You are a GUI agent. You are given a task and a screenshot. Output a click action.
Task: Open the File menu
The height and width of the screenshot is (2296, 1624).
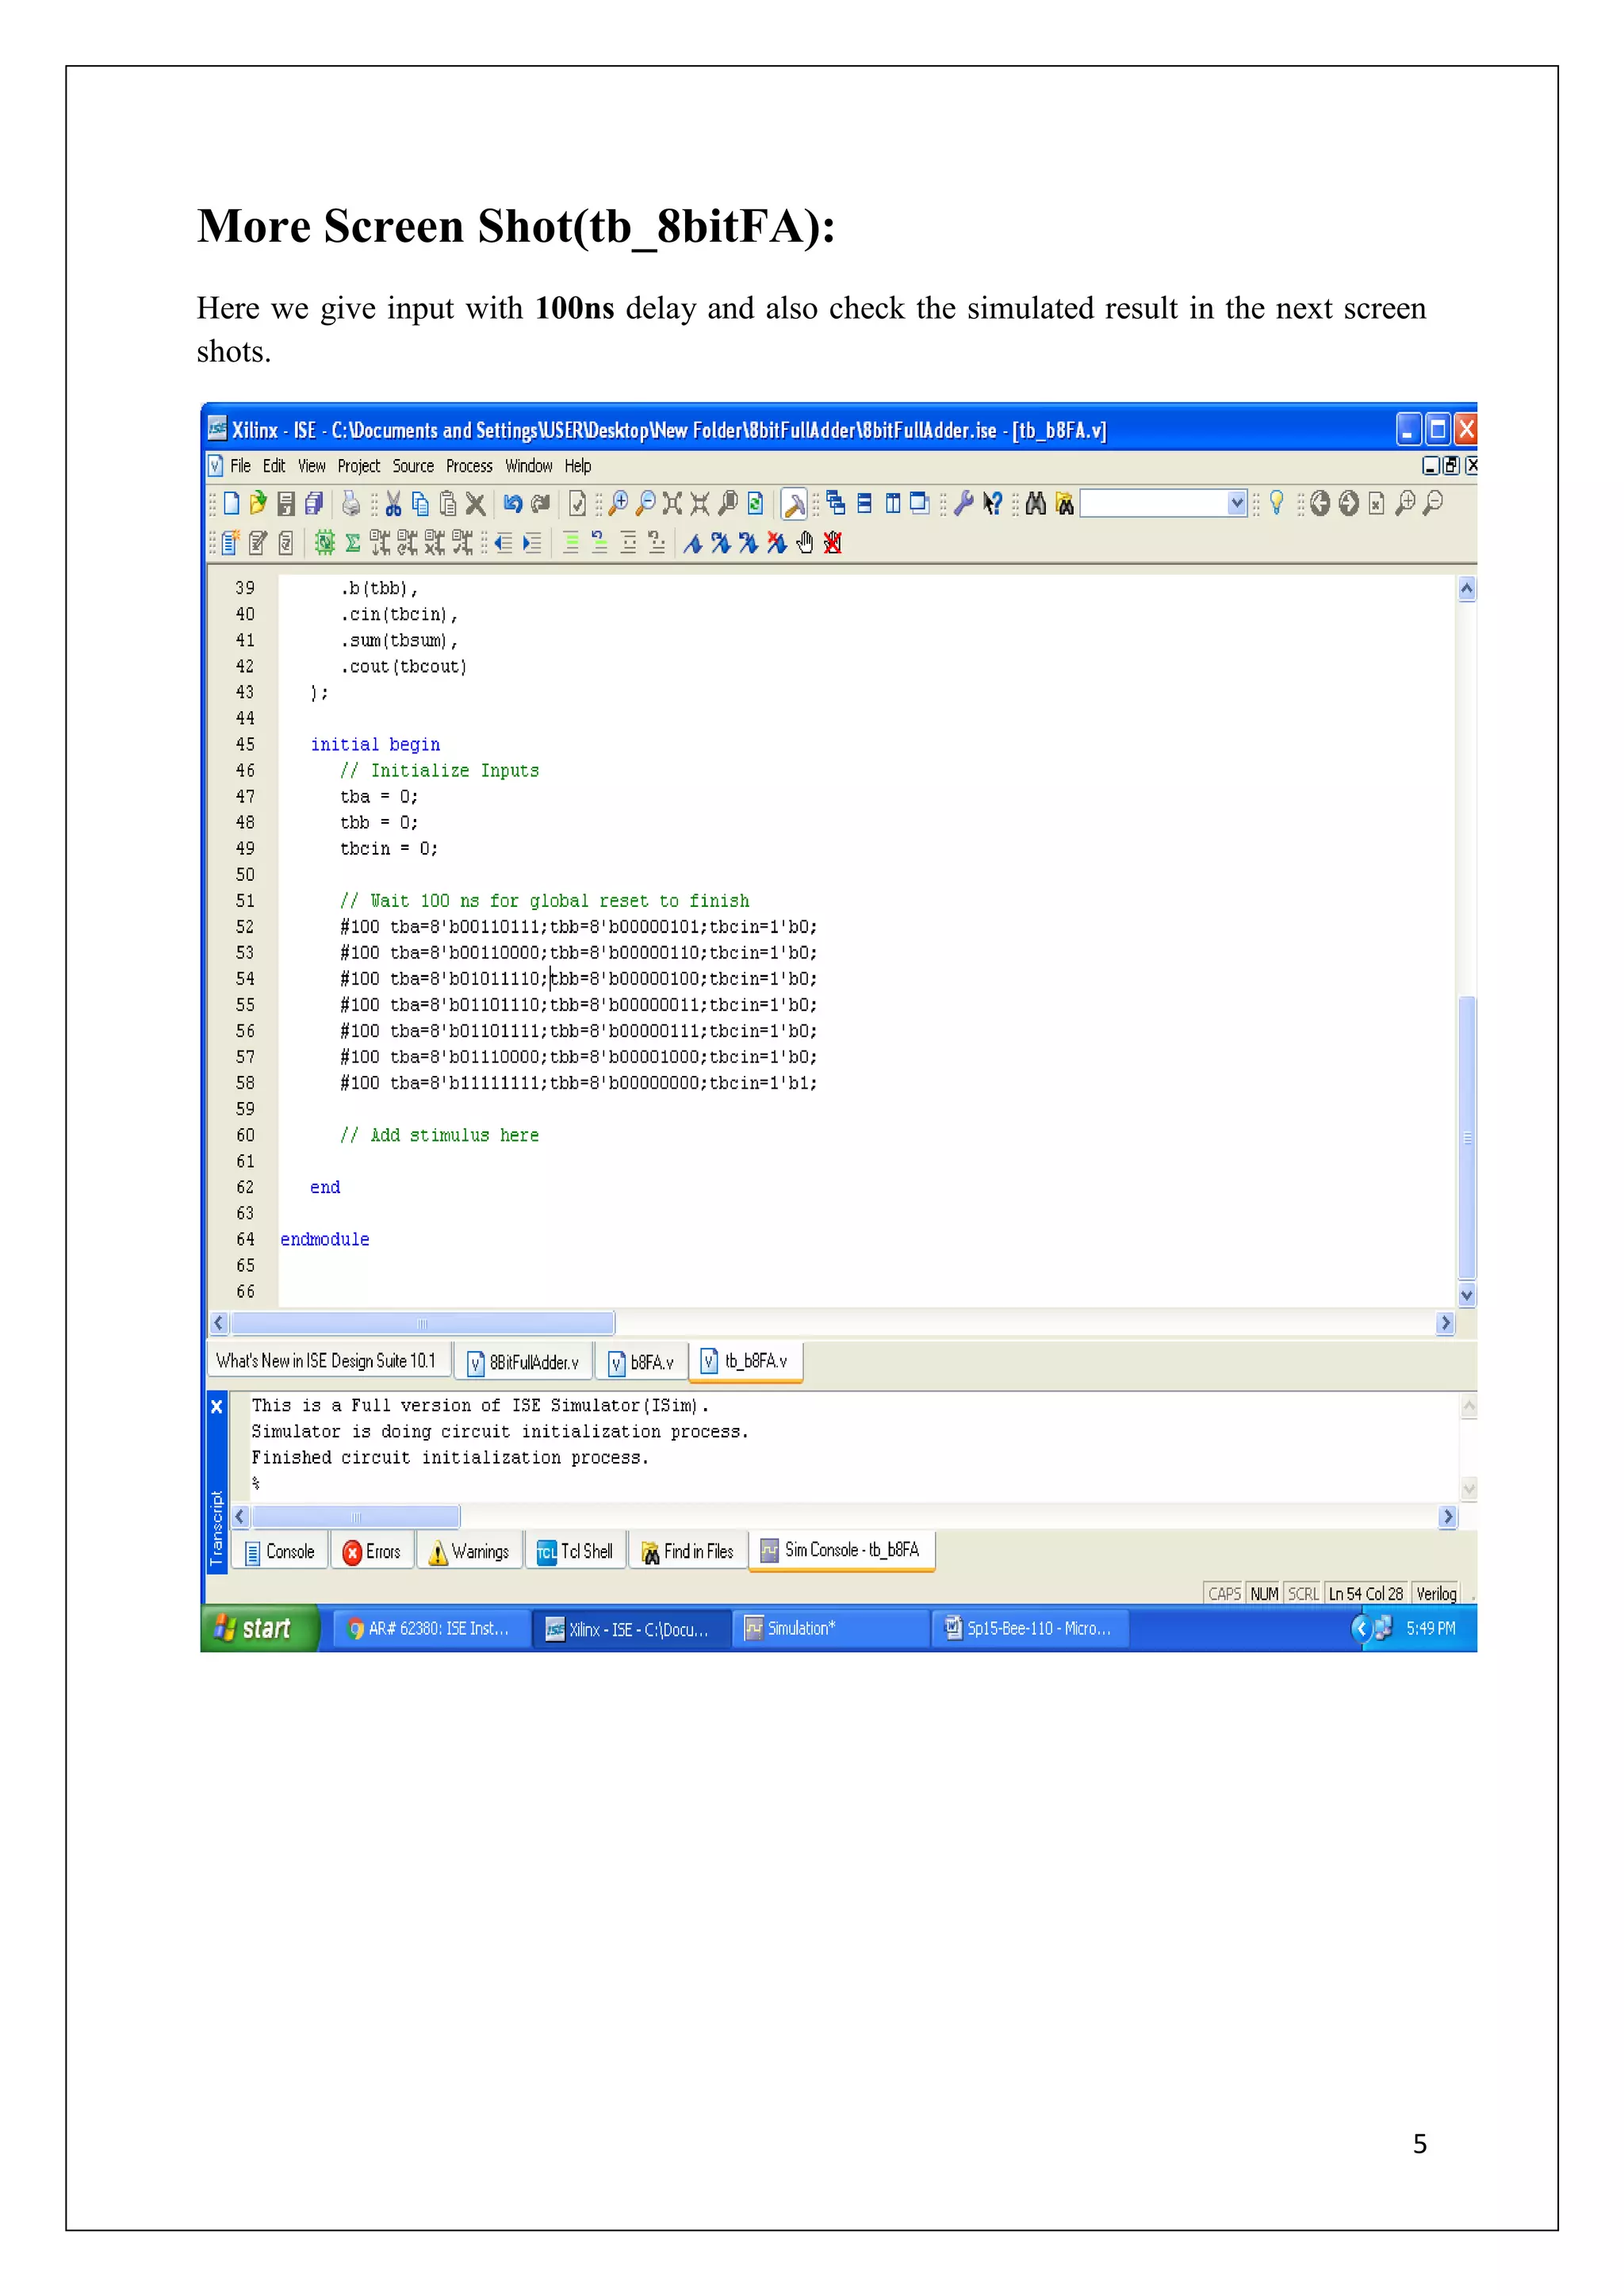[240, 466]
